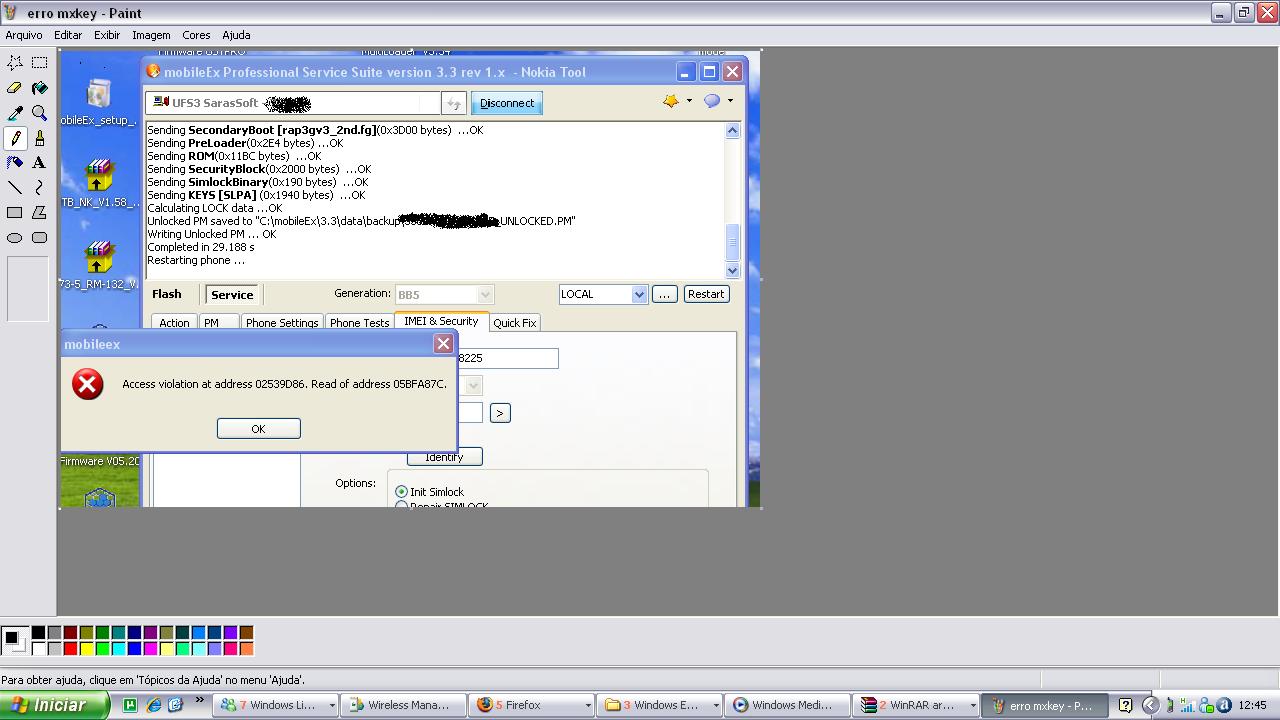
Task: Open the Editar menu
Action: point(68,35)
